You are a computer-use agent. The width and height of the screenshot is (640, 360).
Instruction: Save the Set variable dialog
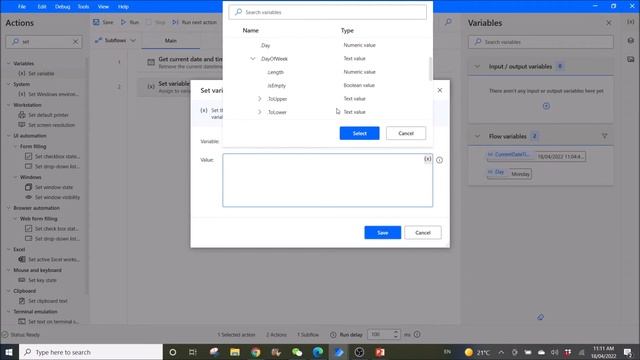[x=382, y=233]
